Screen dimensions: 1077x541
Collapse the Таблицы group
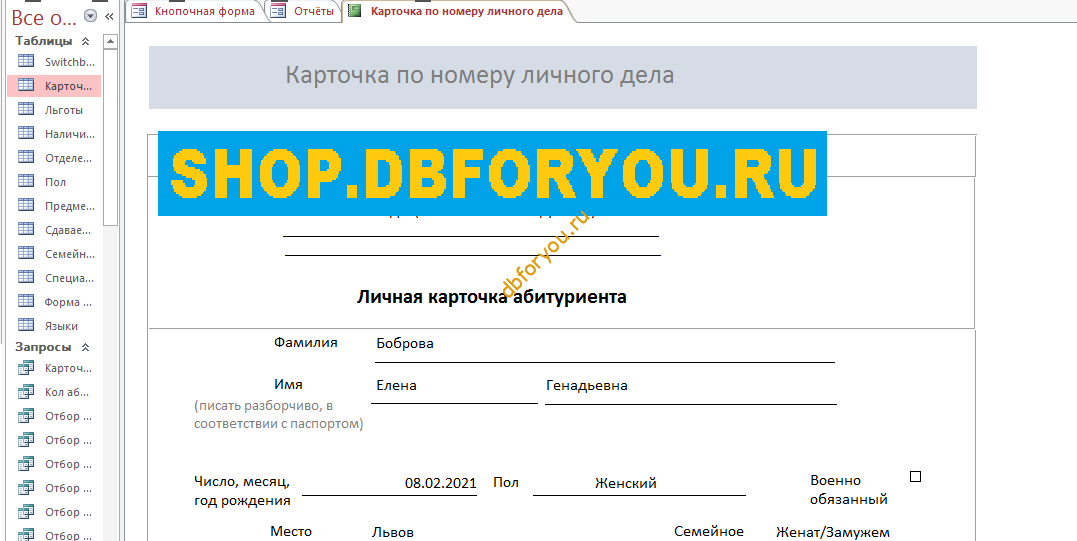click(x=86, y=41)
